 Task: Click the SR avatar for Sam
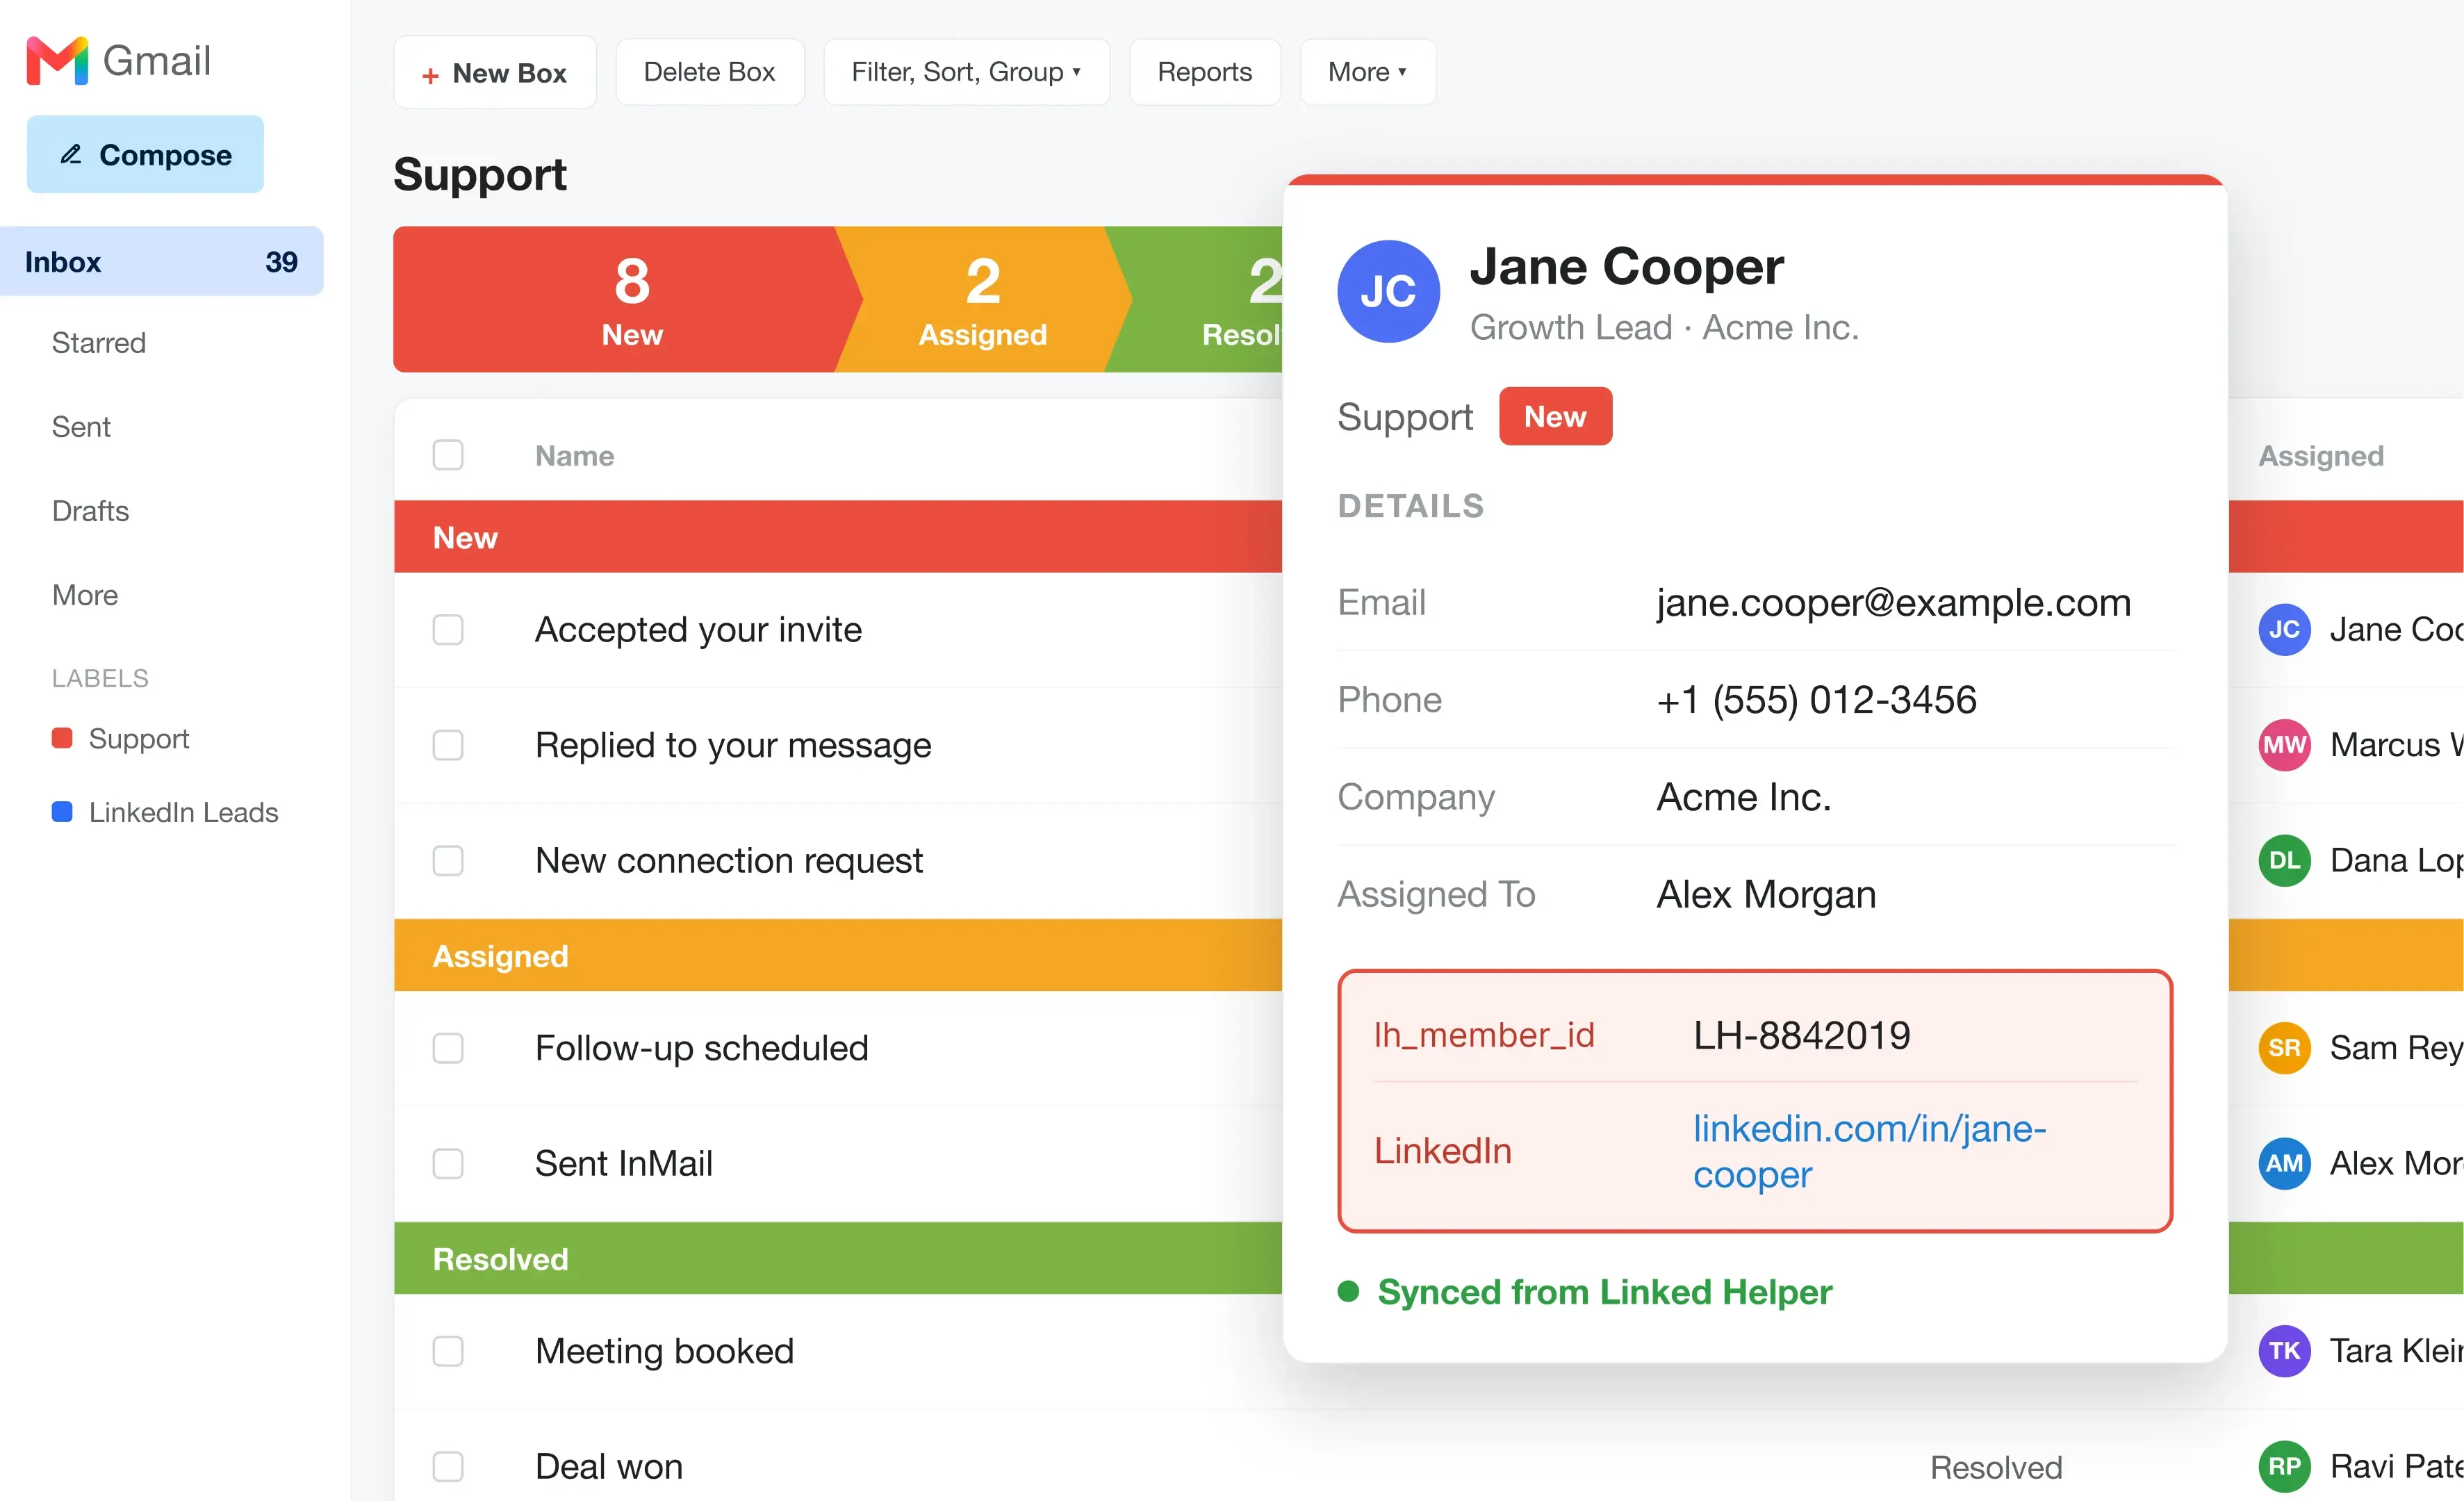click(2284, 1048)
